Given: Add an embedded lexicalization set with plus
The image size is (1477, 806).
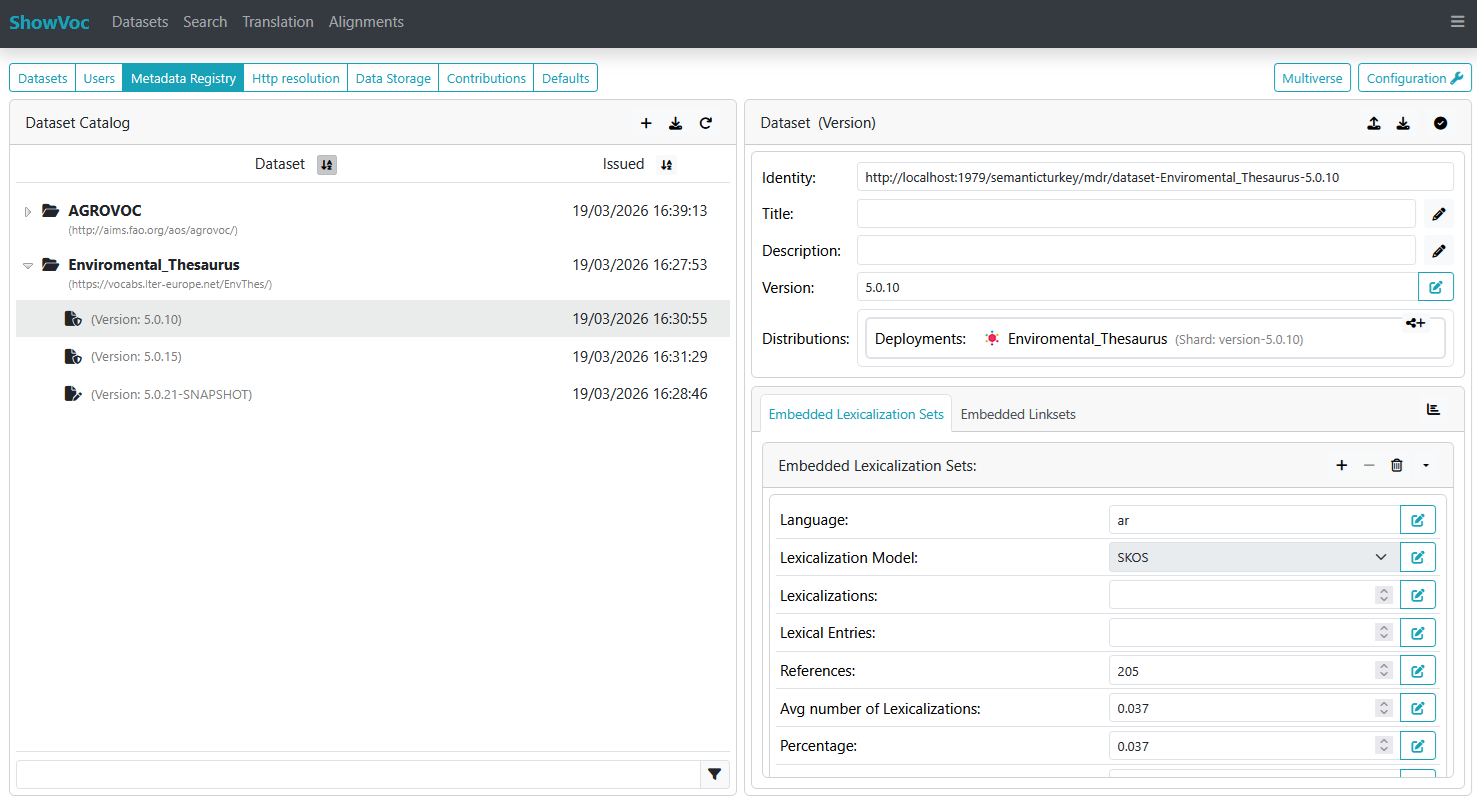Looking at the screenshot, I should pyautogui.click(x=1342, y=465).
